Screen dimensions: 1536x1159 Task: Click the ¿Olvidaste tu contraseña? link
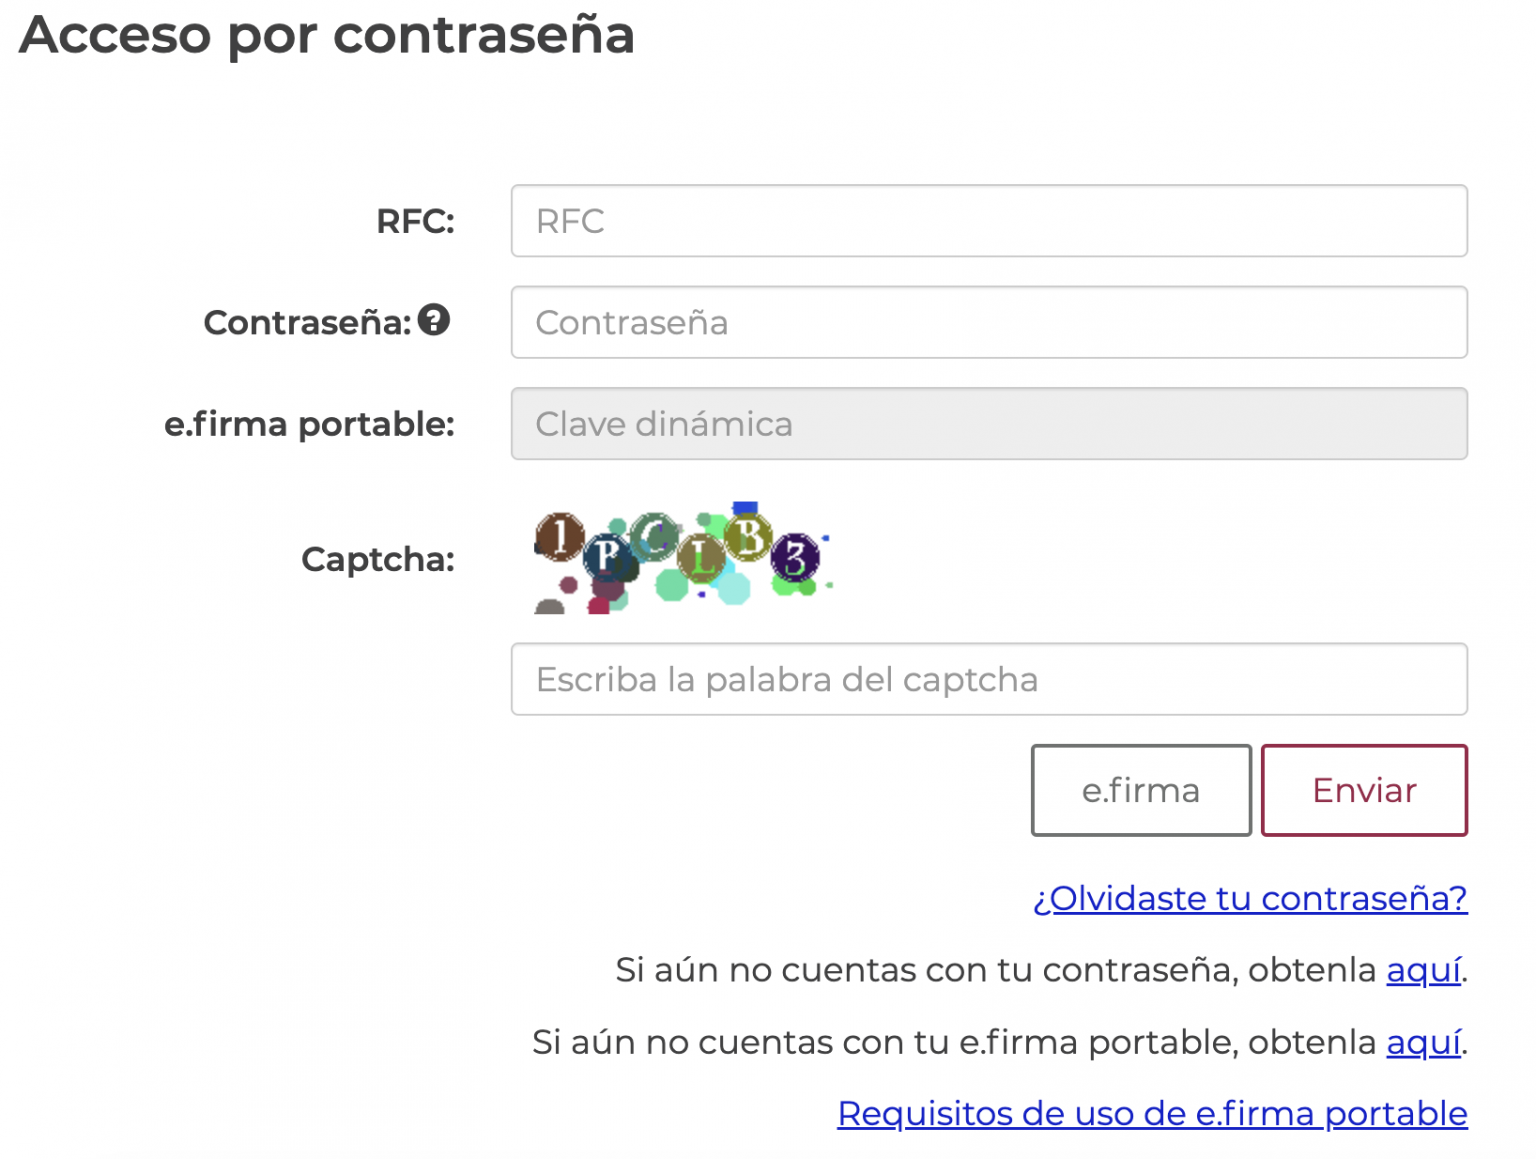(1249, 898)
